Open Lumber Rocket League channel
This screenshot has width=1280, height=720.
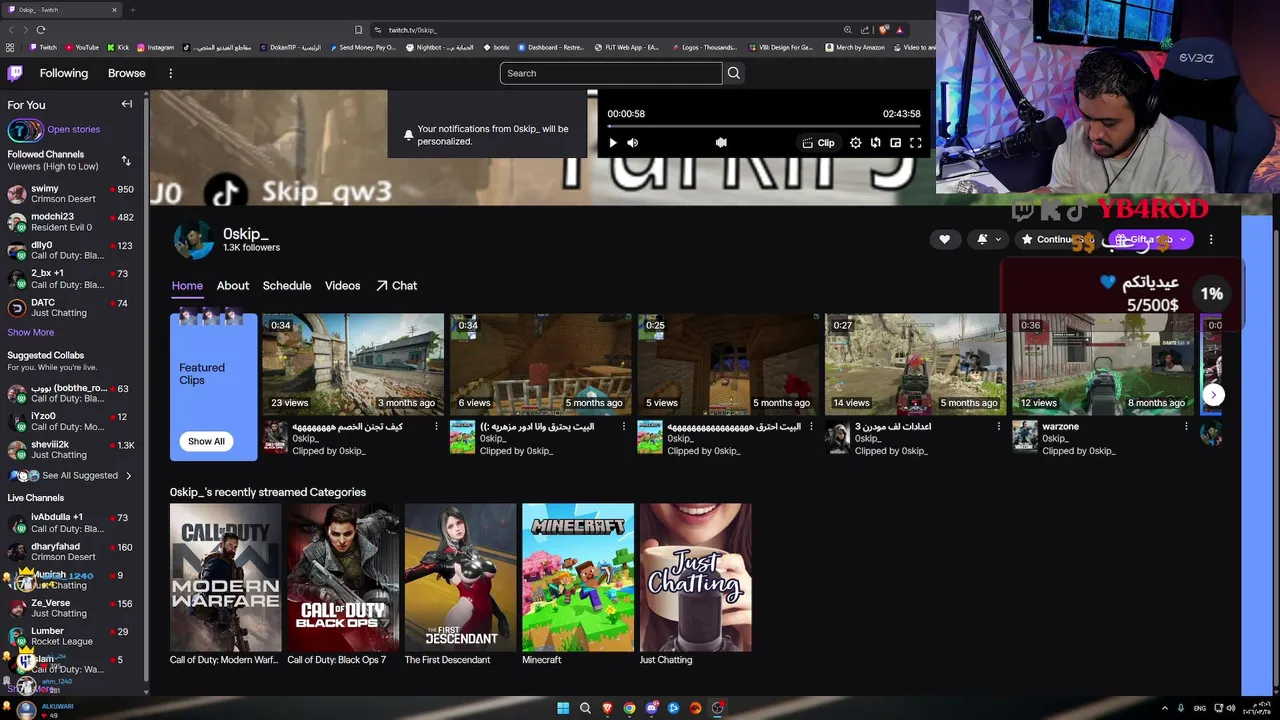tap(72, 636)
